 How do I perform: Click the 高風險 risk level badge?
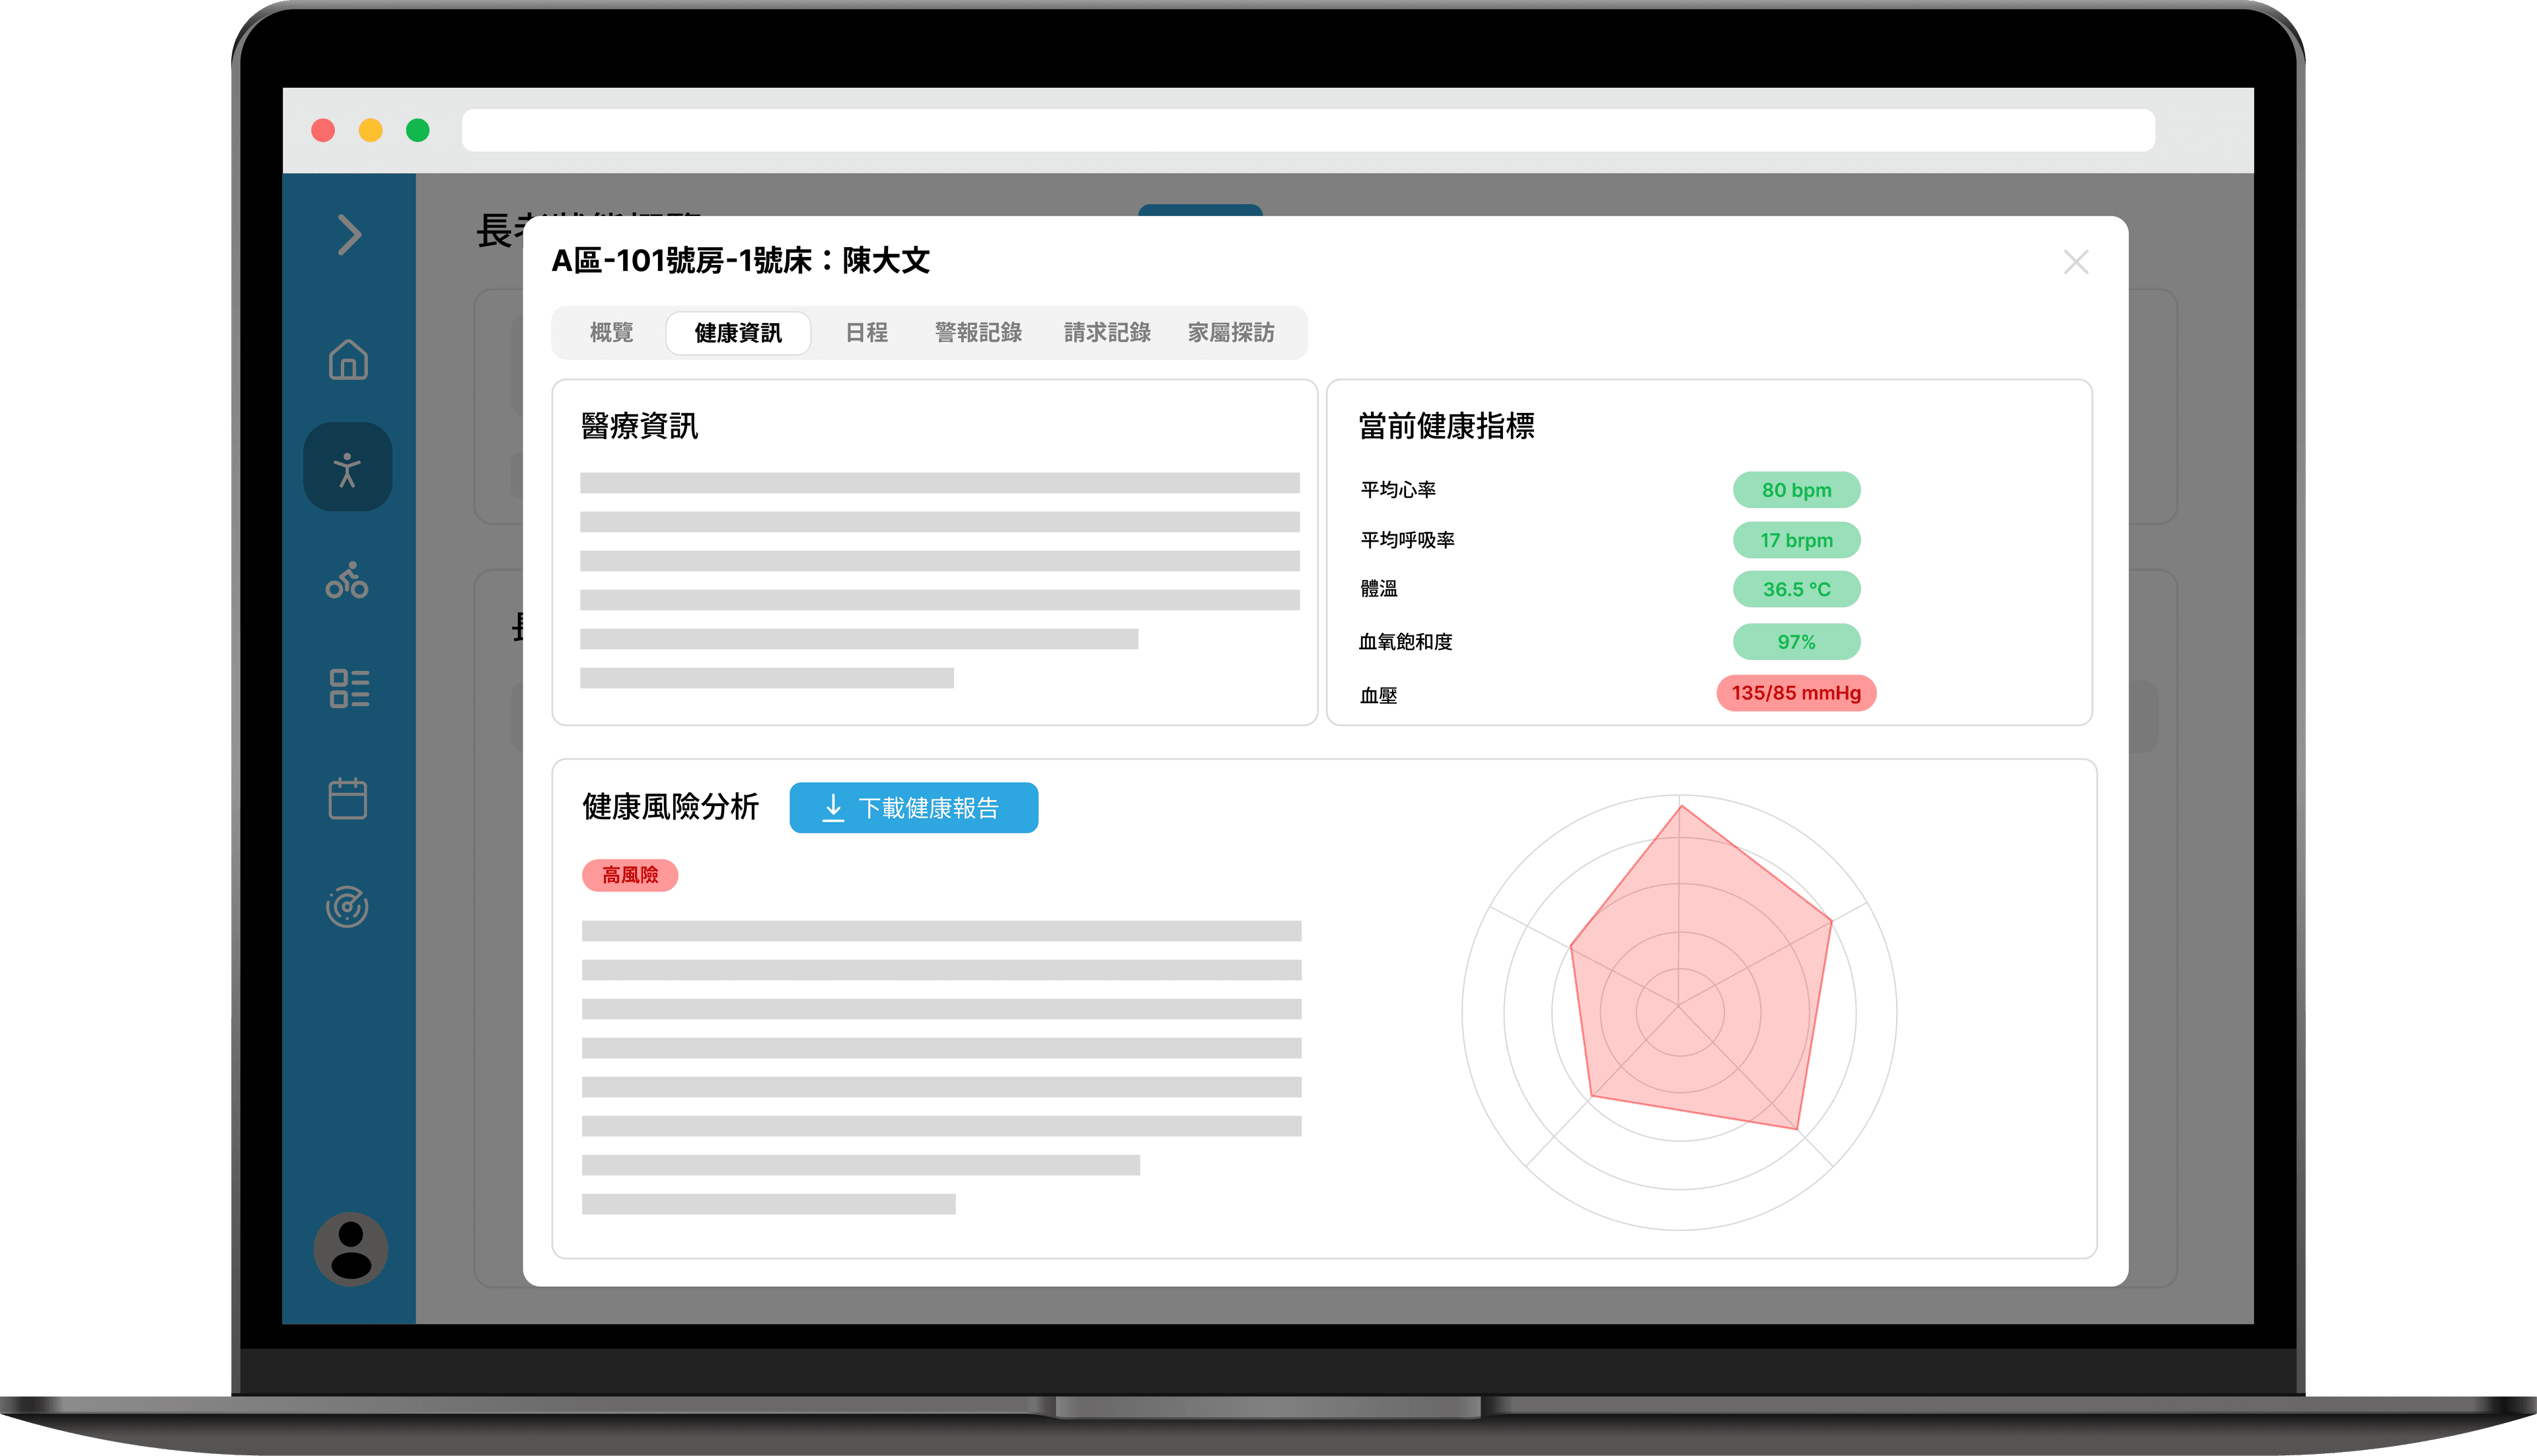coord(630,875)
